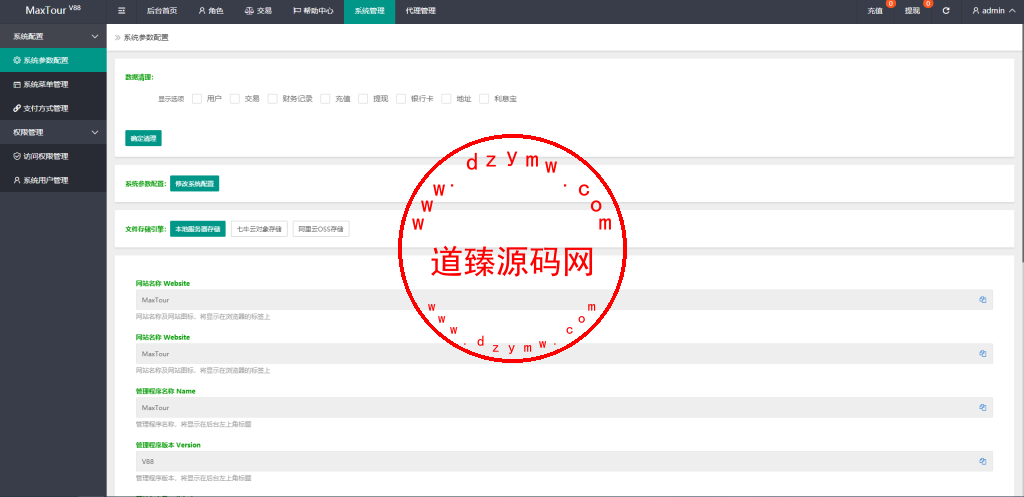The image size is (1024, 497).
Task: Click the 管理程序名称 Name input field
Action: tap(564, 408)
